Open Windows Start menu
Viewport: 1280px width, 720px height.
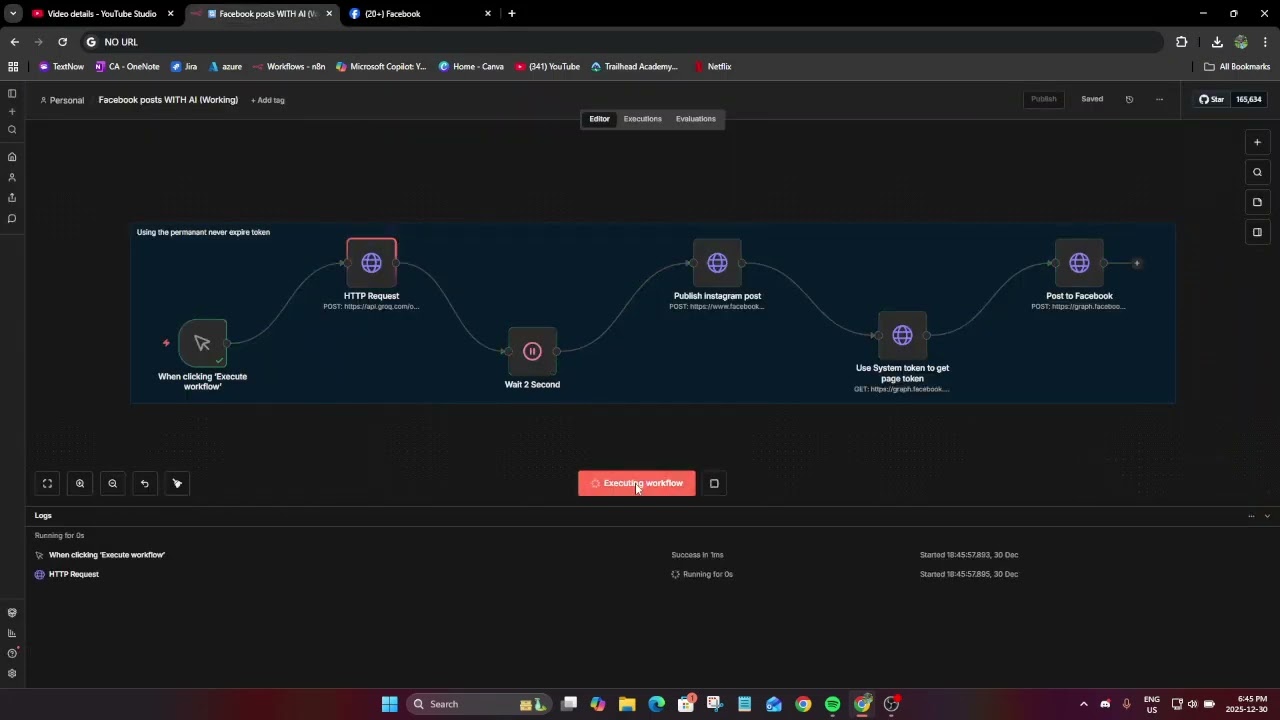click(389, 704)
